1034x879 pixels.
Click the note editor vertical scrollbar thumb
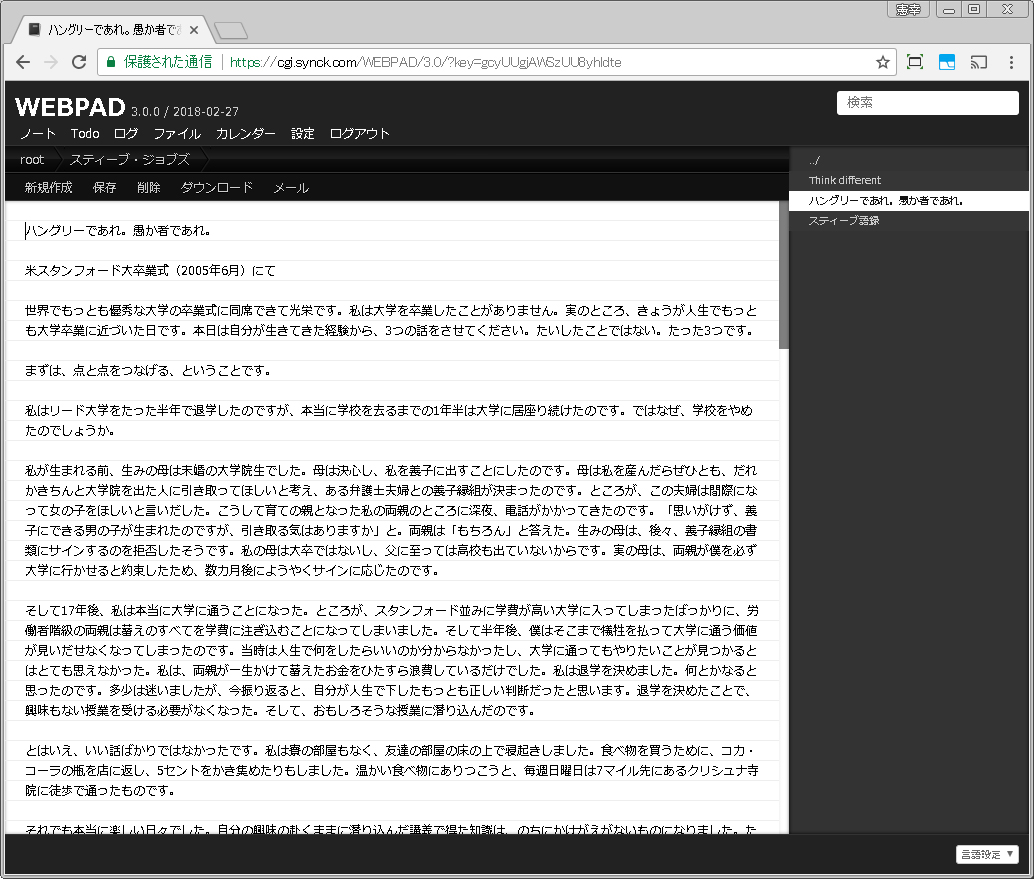point(783,274)
